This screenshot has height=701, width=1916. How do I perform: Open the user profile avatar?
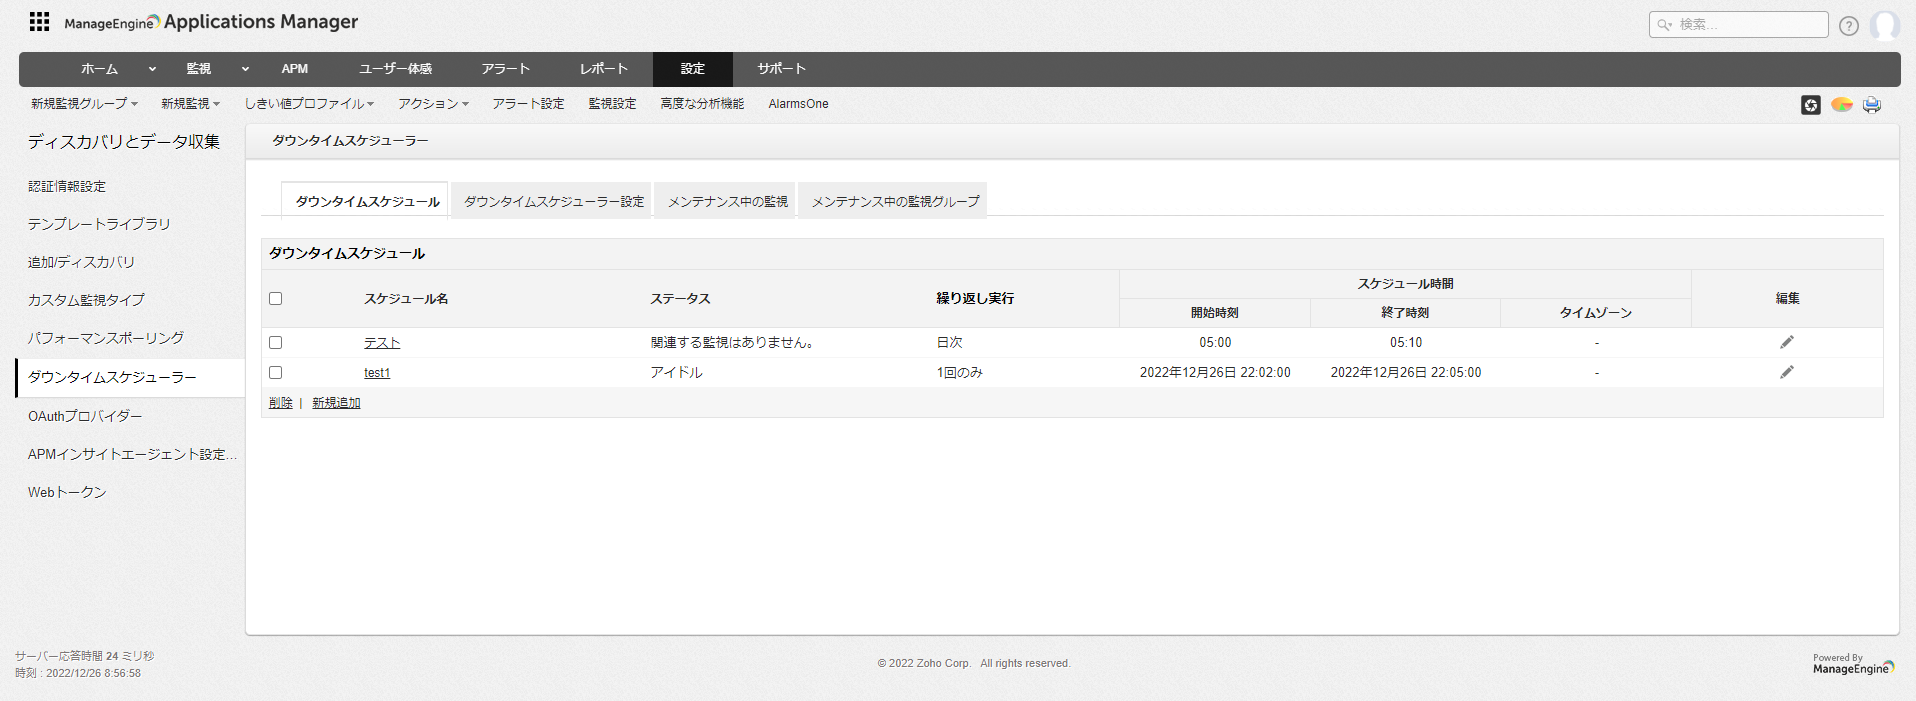click(1884, 26)
